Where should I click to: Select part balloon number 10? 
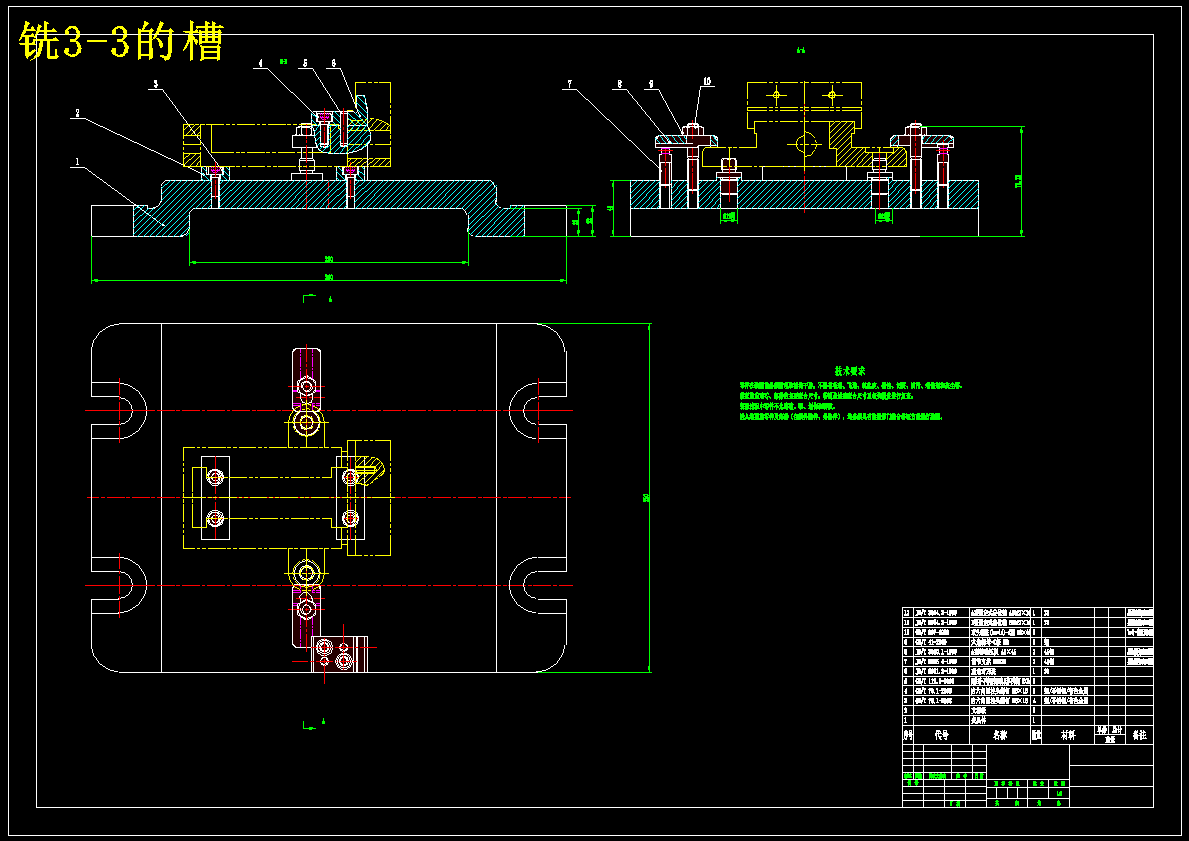[x=707, y=80]
